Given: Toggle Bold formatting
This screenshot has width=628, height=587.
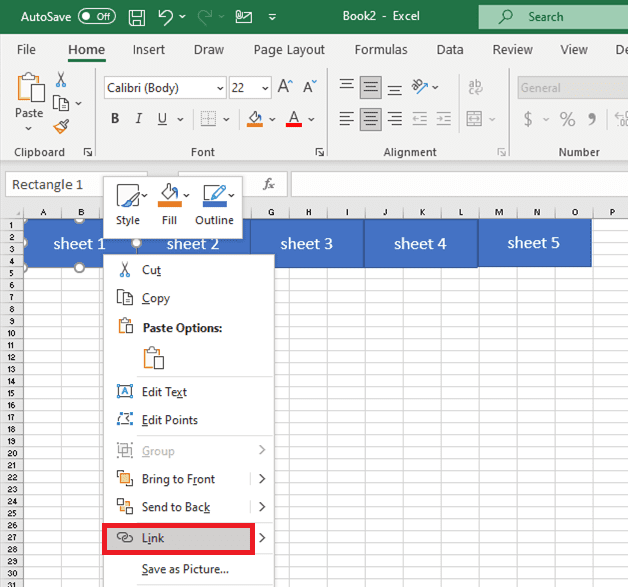Looking at the screenshot, I should pos(115,119).
